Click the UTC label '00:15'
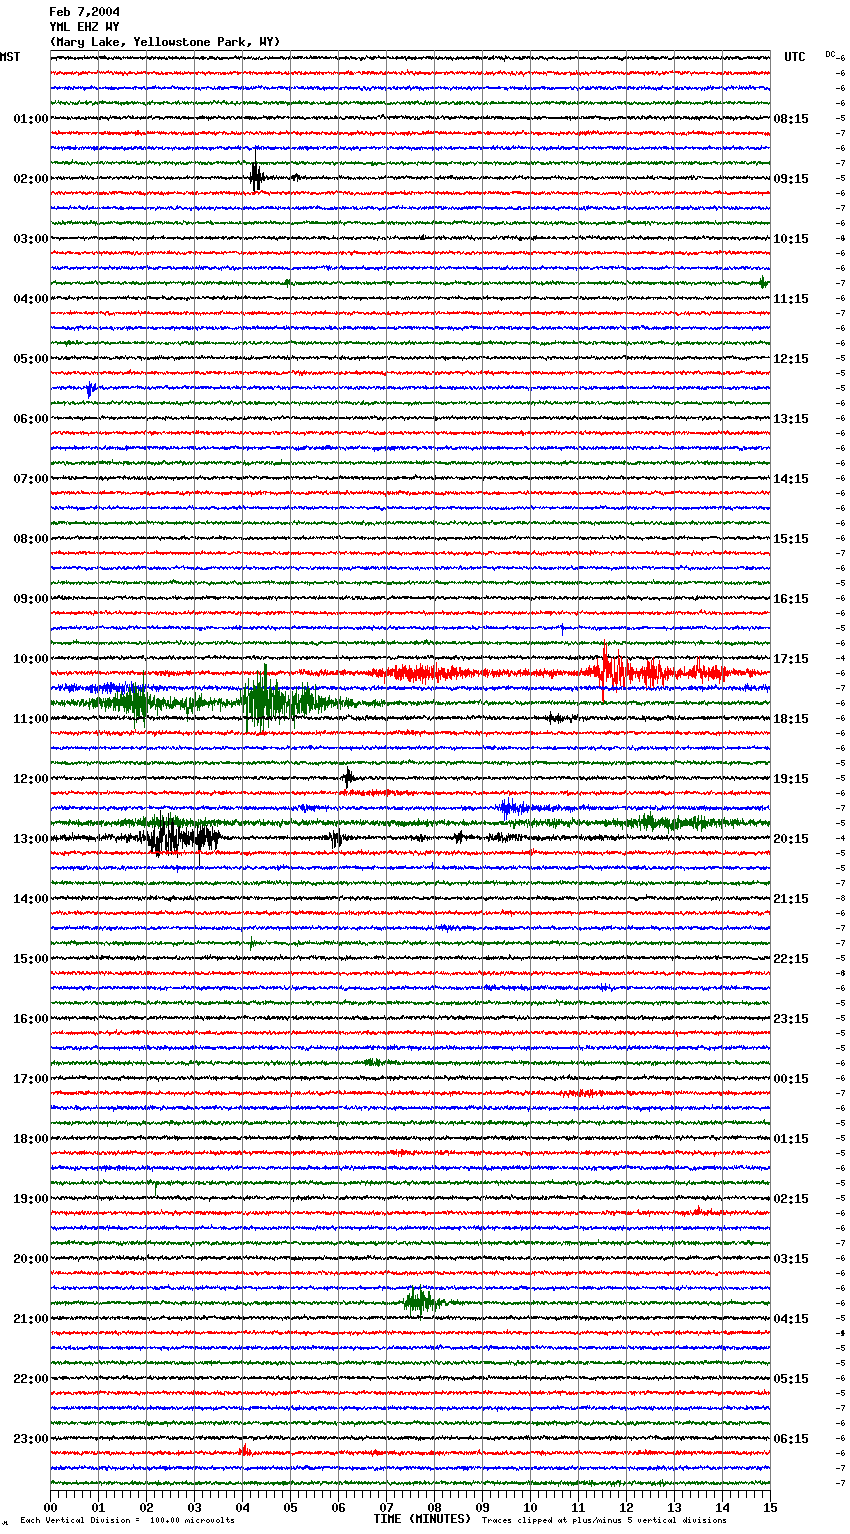The width and height of the screenshot is (850, 1534). click(791, 1079)
